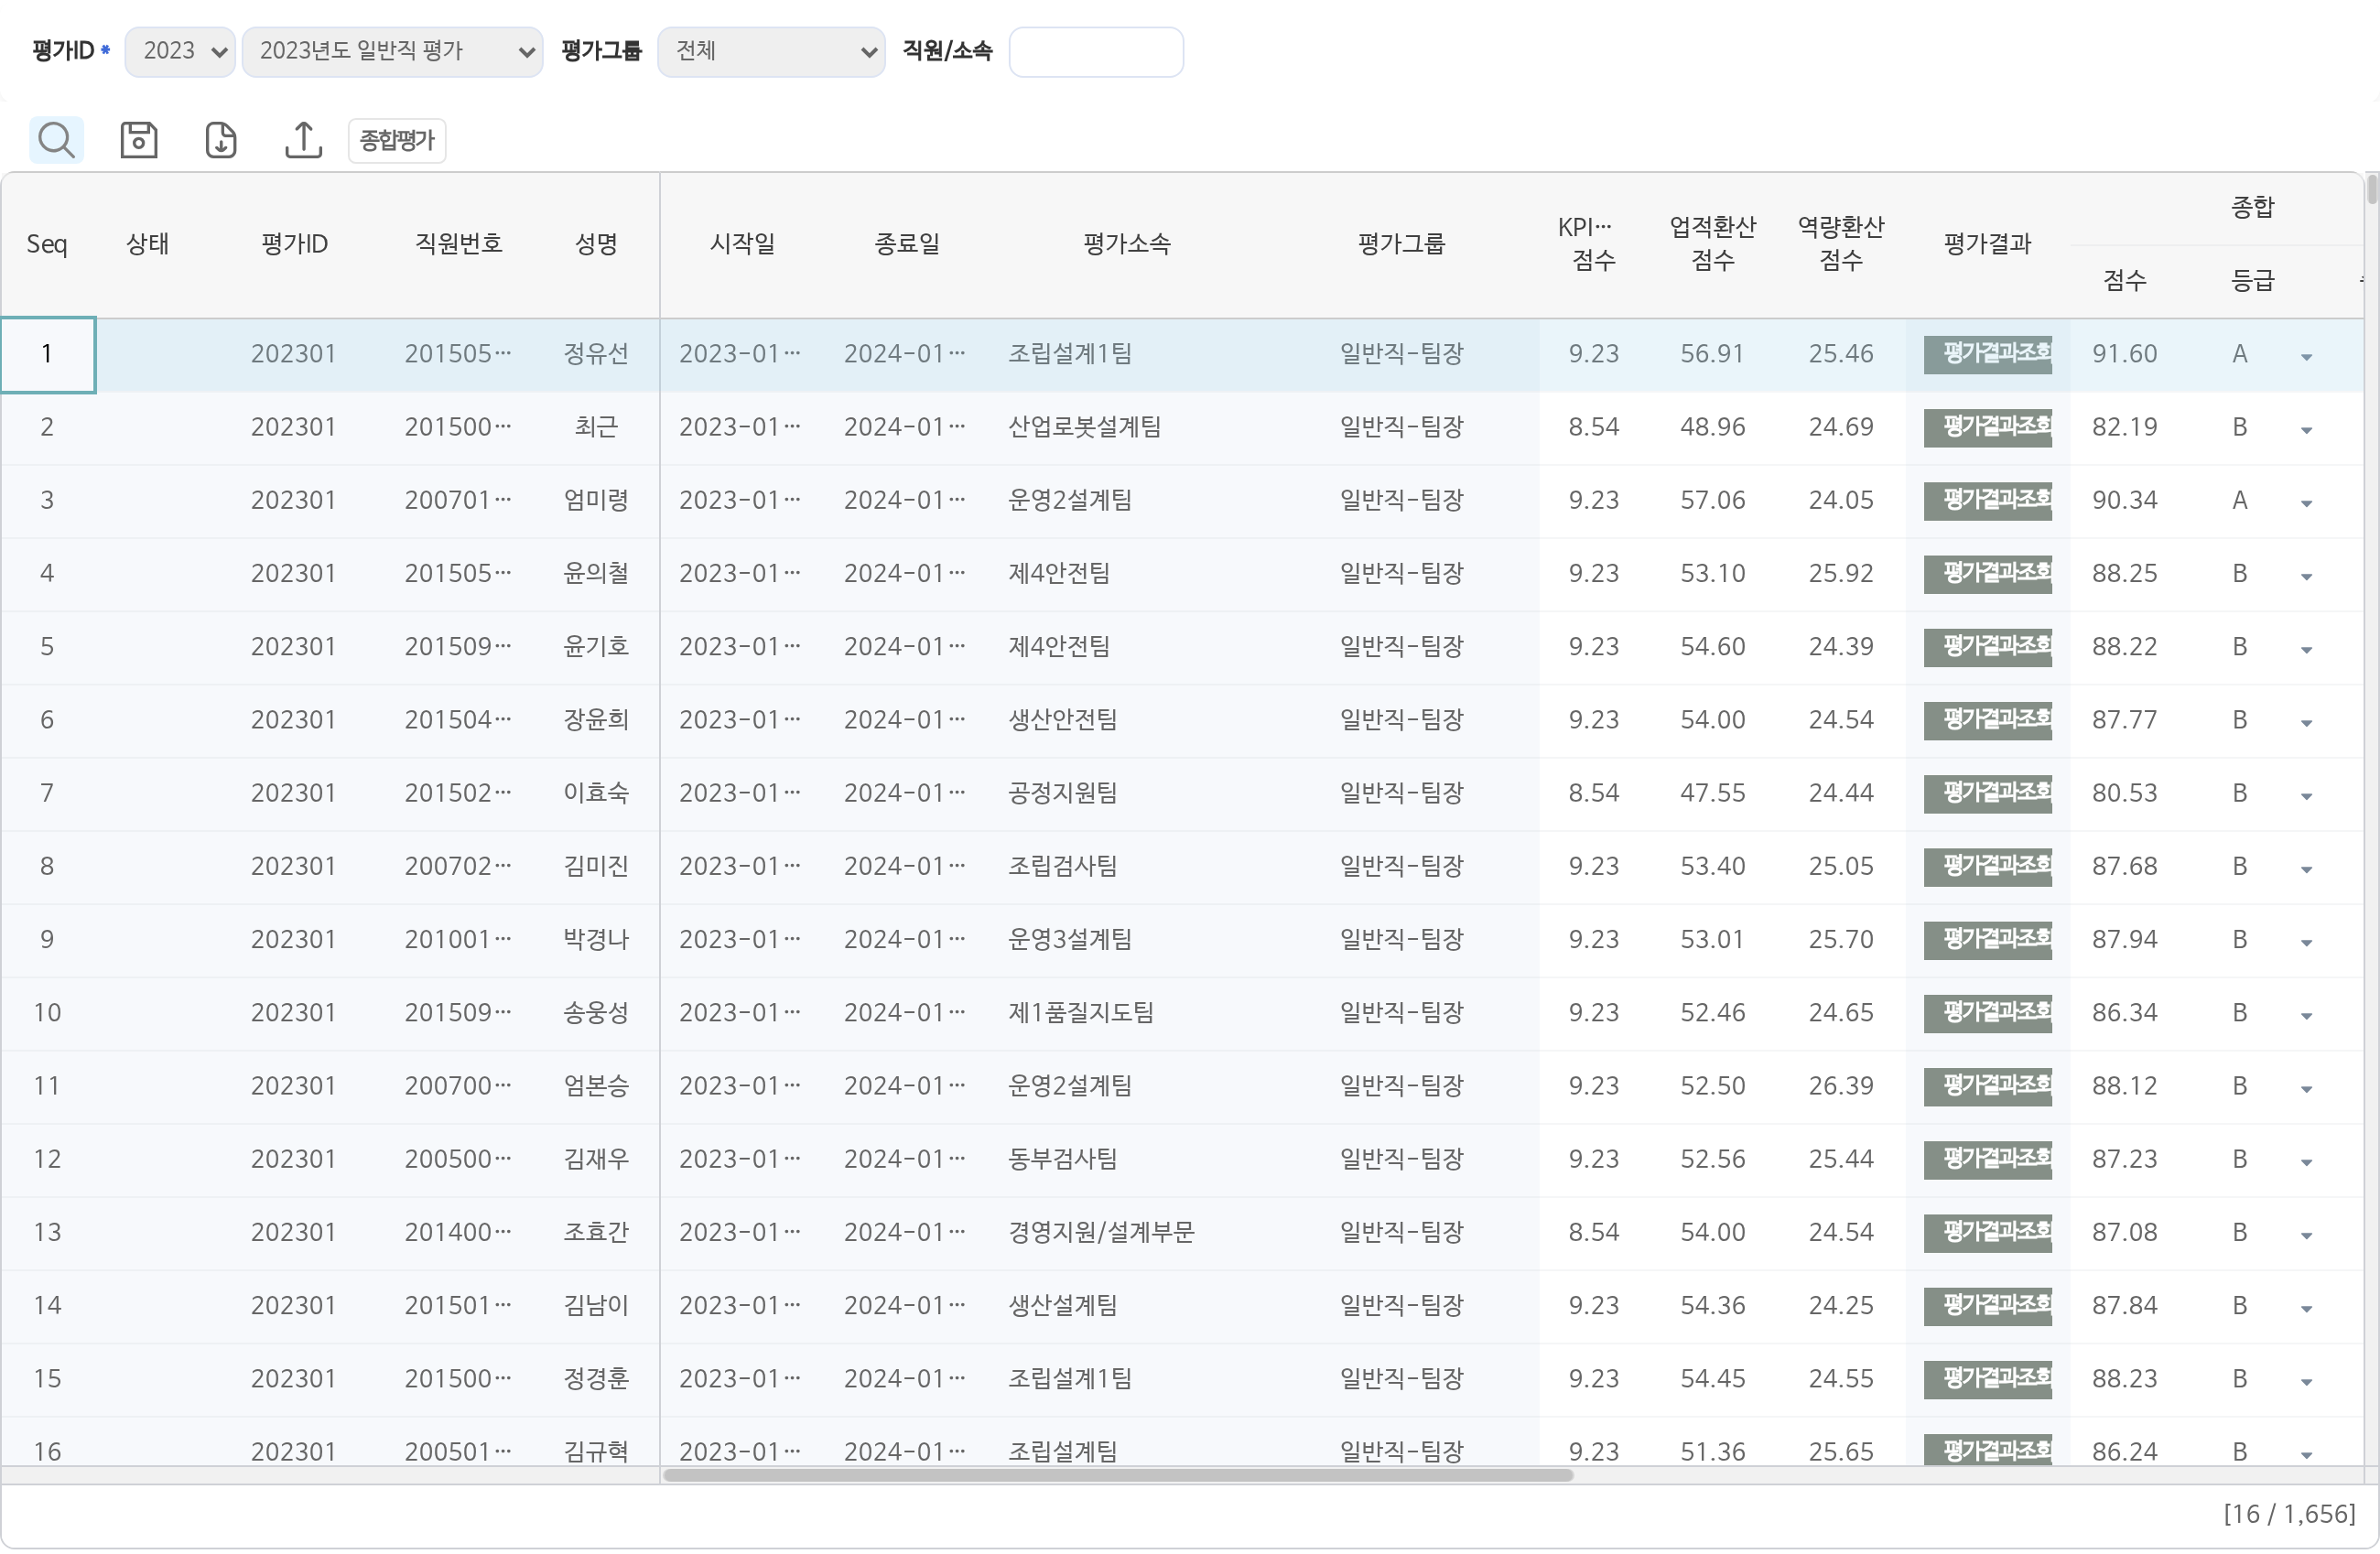Image resolution: width=2380 pixels, height=1554 pixels.
Task: Click 평가결과조회 button in 최근 row
Action: 1987,427
